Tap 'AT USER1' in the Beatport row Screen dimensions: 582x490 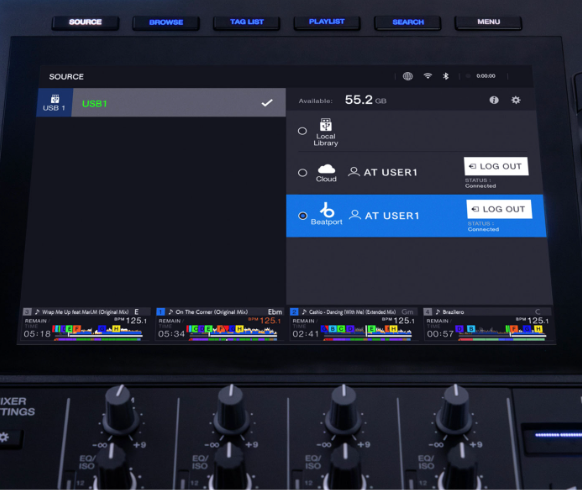[x=392, y=216]
